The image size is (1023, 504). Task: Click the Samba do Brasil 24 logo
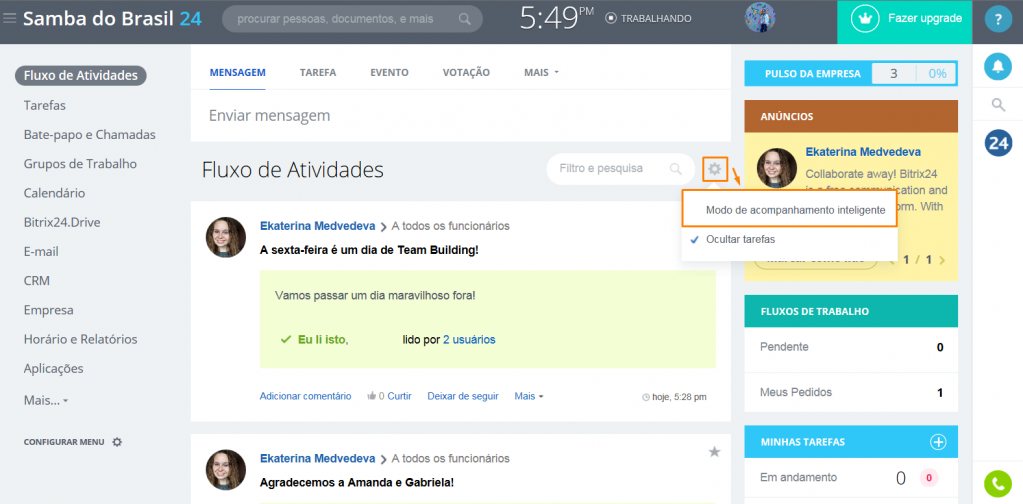(x=112, y=18)
